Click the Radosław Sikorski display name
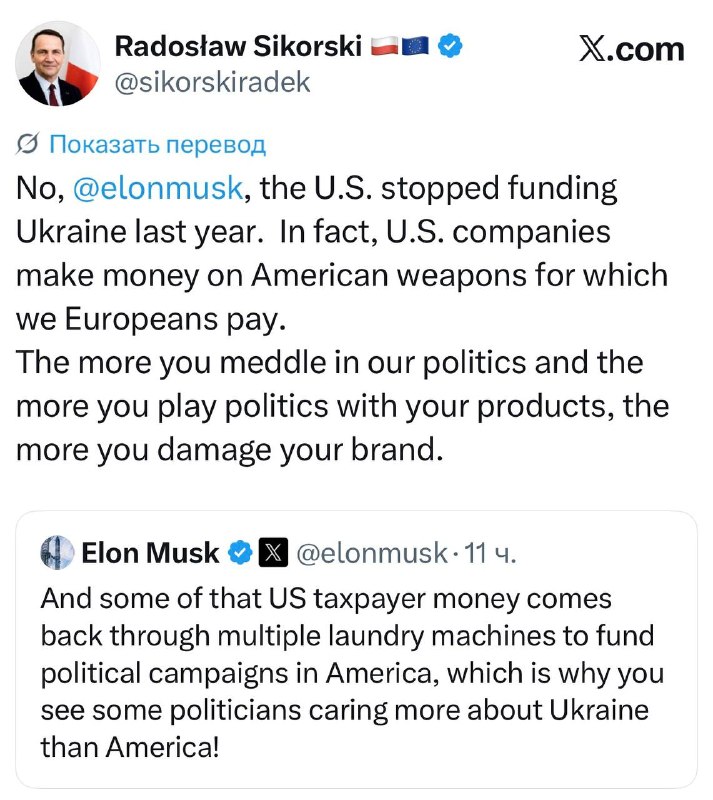713x800 pixels. [x=238, y=46]
